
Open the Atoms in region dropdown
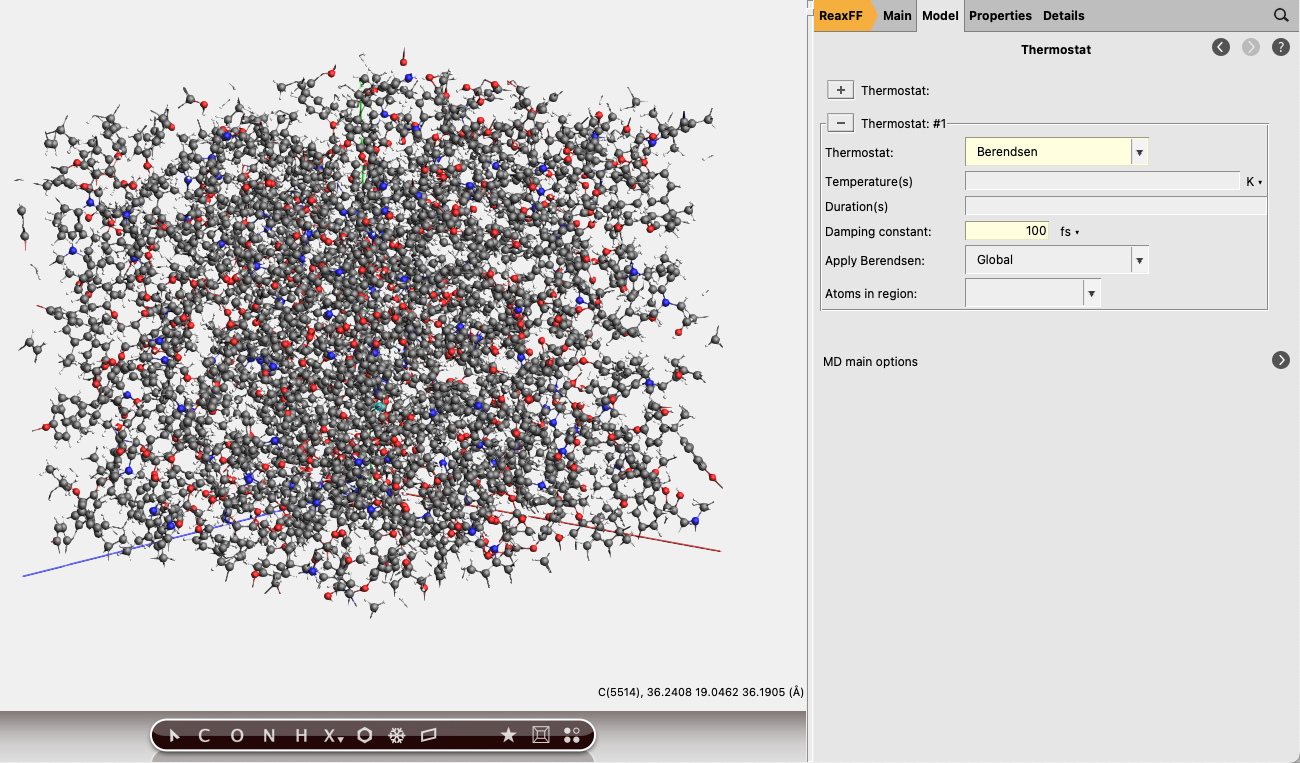point(1090,292)
